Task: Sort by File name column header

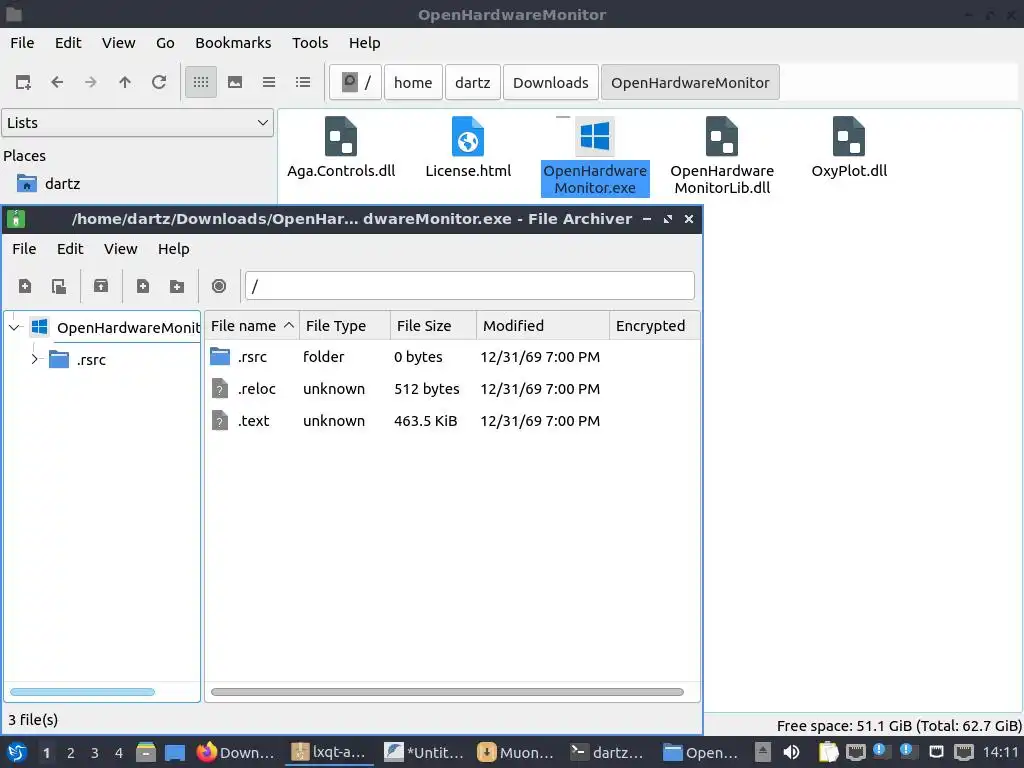Action: (252, 326)
